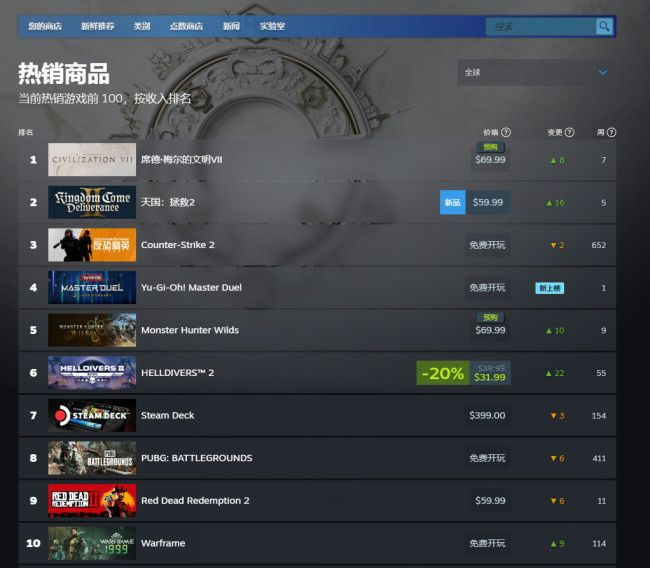Screen dimensions: 650x568
Task: Click the Civilization VII $69.99 price
Action: (490, 160)
